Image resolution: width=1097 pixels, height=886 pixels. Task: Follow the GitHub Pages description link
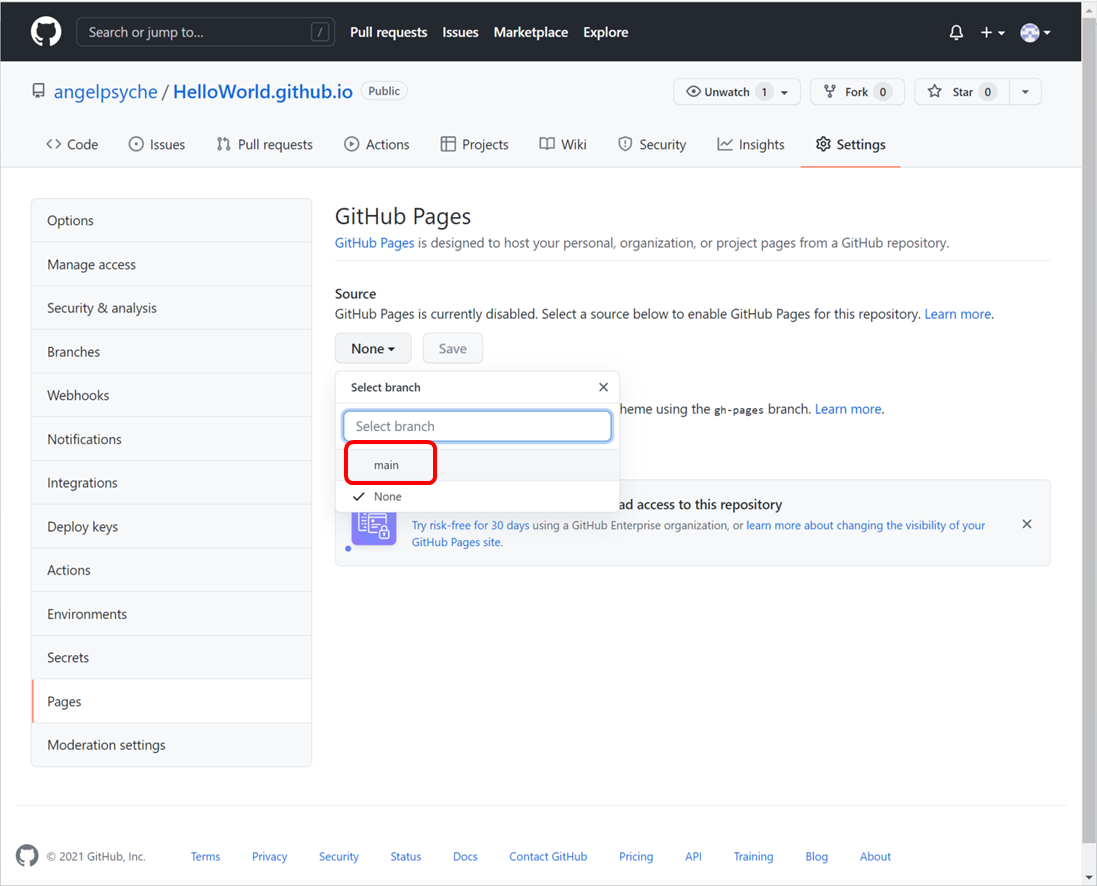374,243
